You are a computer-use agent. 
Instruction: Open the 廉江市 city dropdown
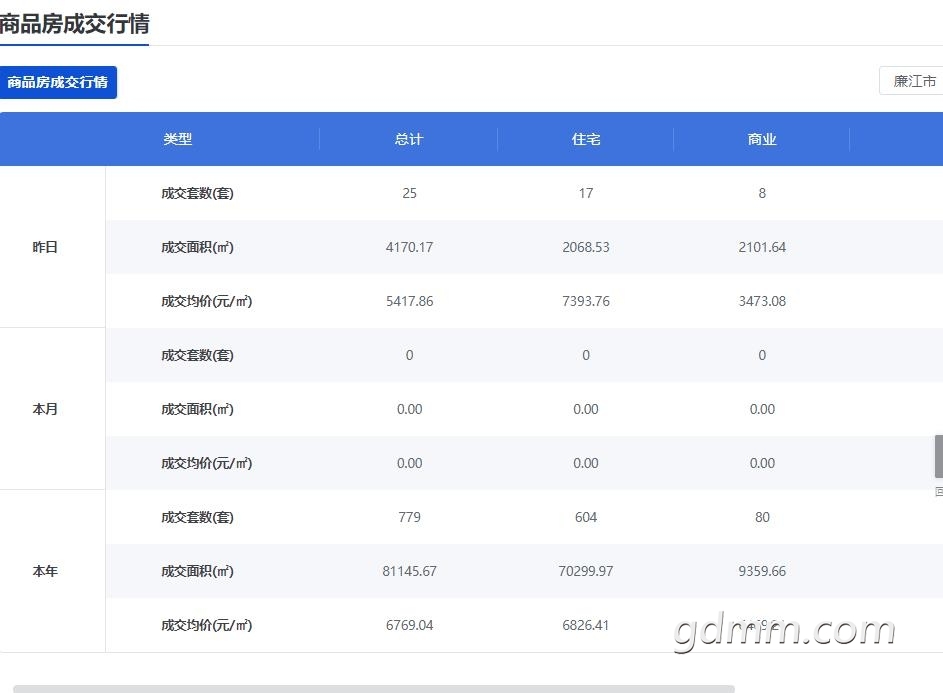(912, 81)
